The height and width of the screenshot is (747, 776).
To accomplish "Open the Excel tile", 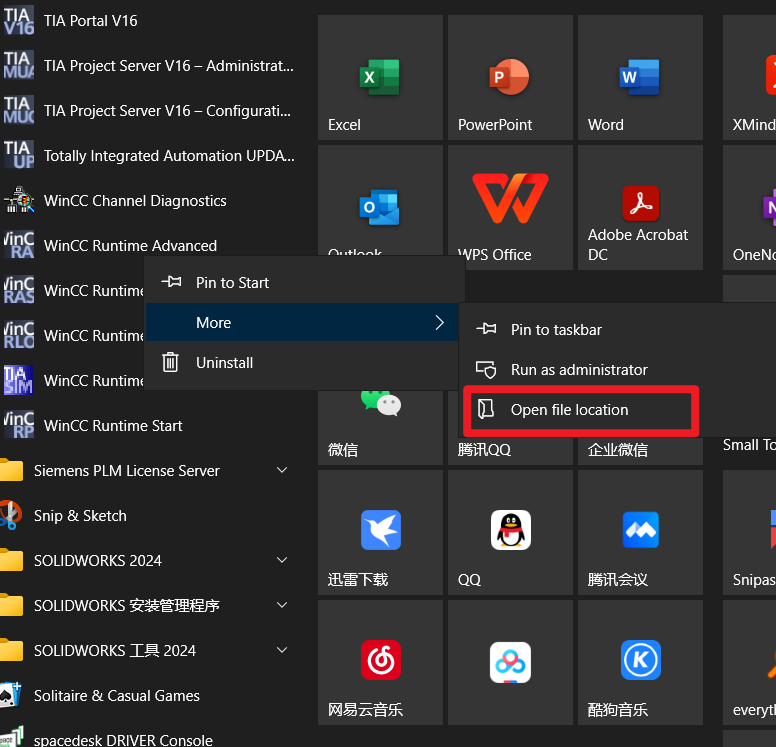I will click(380, 78).
